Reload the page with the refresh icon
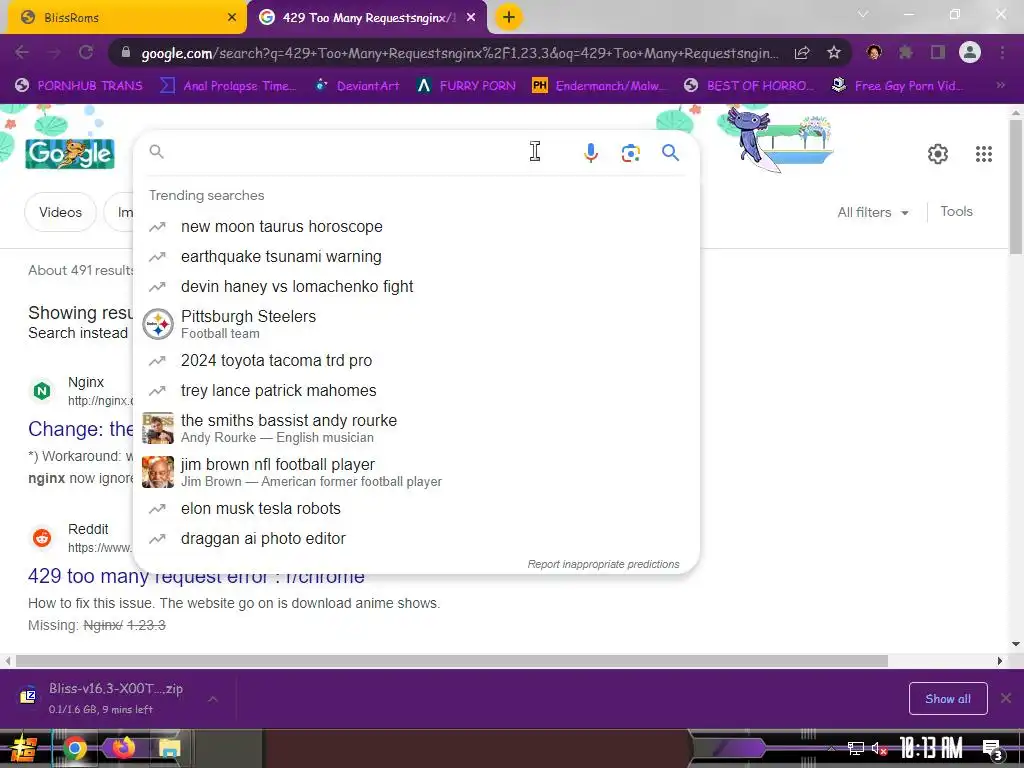1024x768 pixels. click(86, 52)
